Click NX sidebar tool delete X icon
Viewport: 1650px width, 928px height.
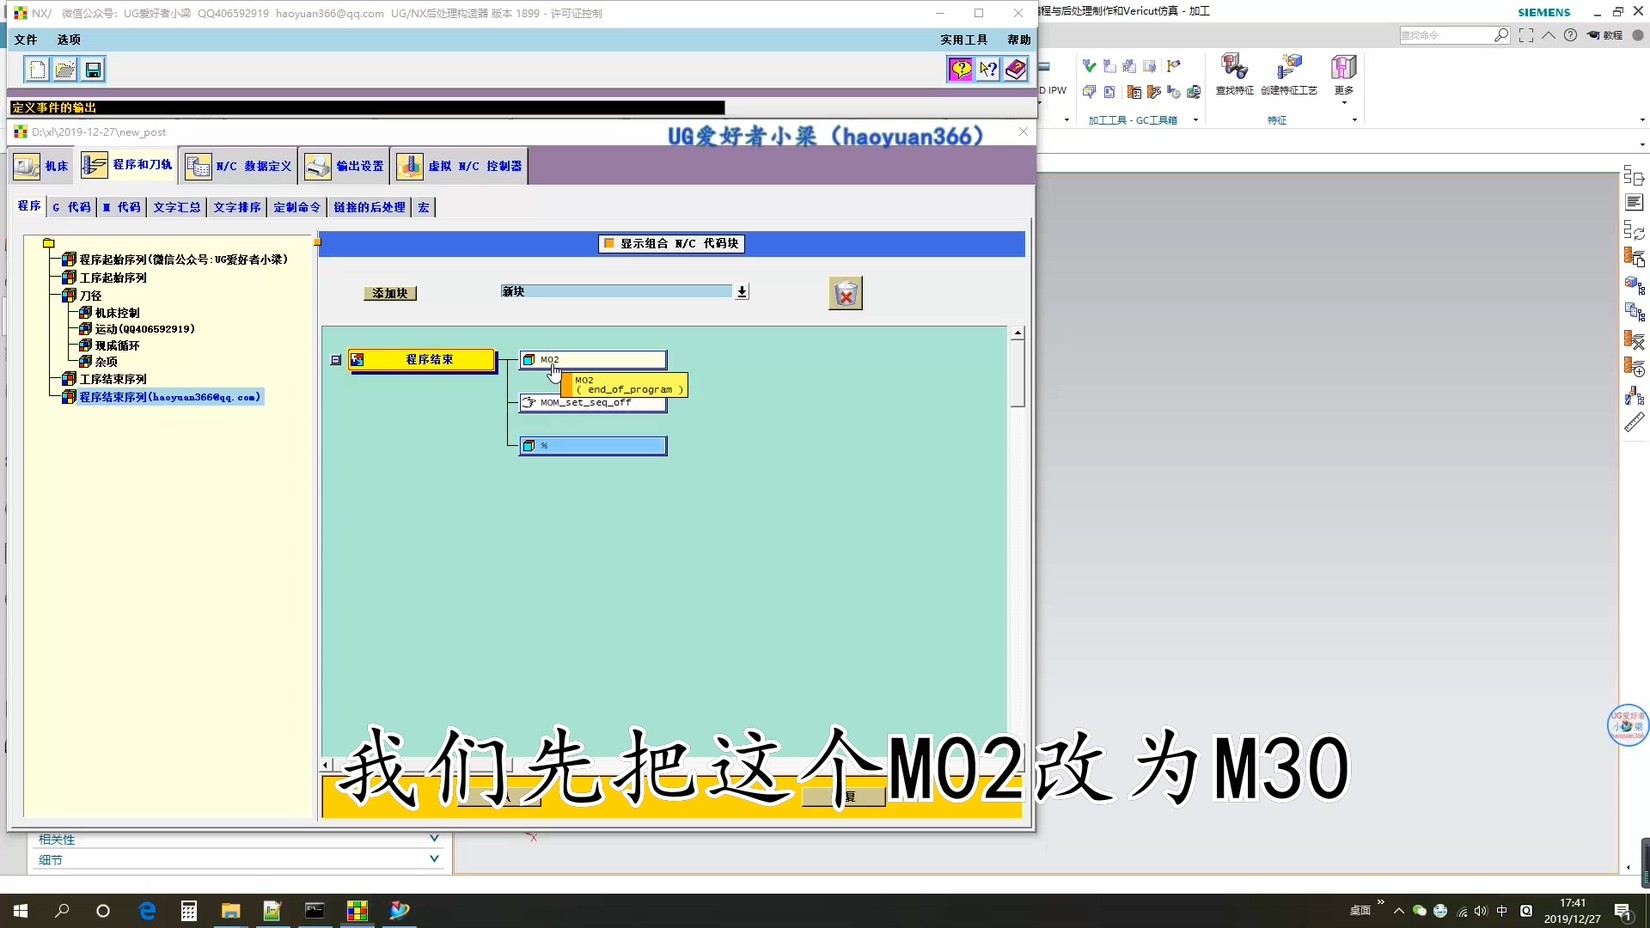click(1634, 340)
